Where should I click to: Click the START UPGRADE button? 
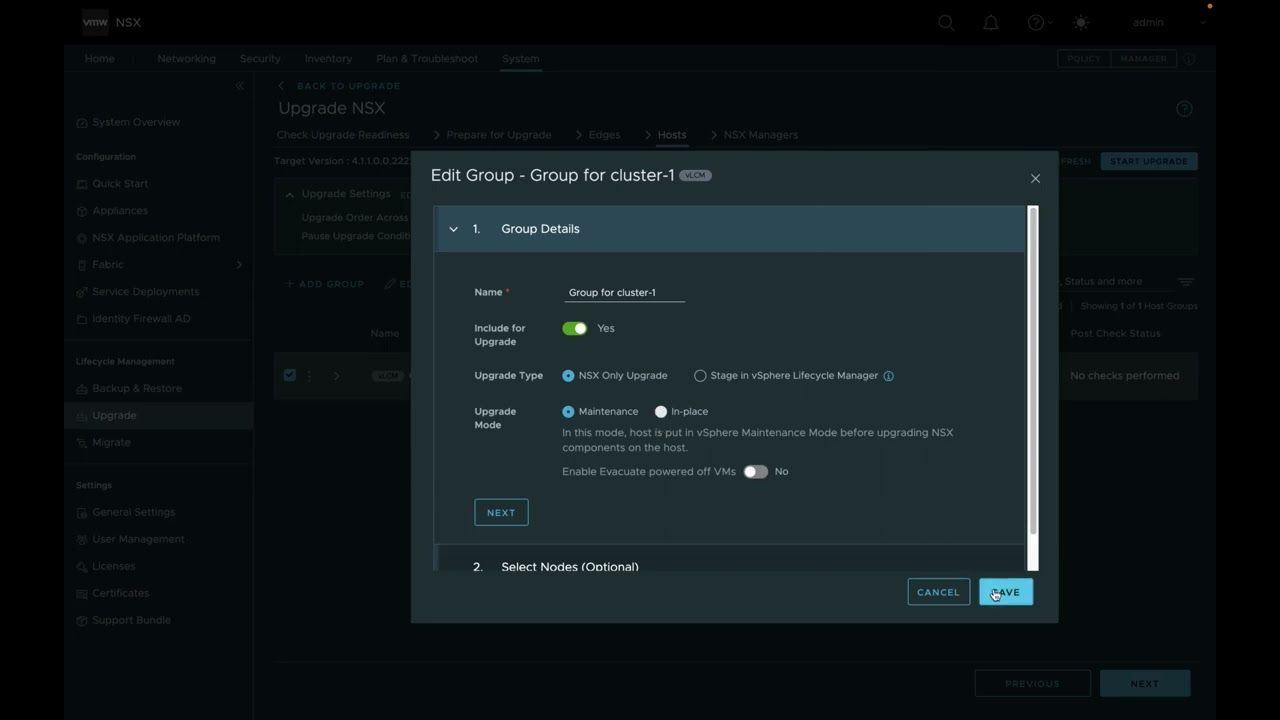click(x=1148, y=161)
